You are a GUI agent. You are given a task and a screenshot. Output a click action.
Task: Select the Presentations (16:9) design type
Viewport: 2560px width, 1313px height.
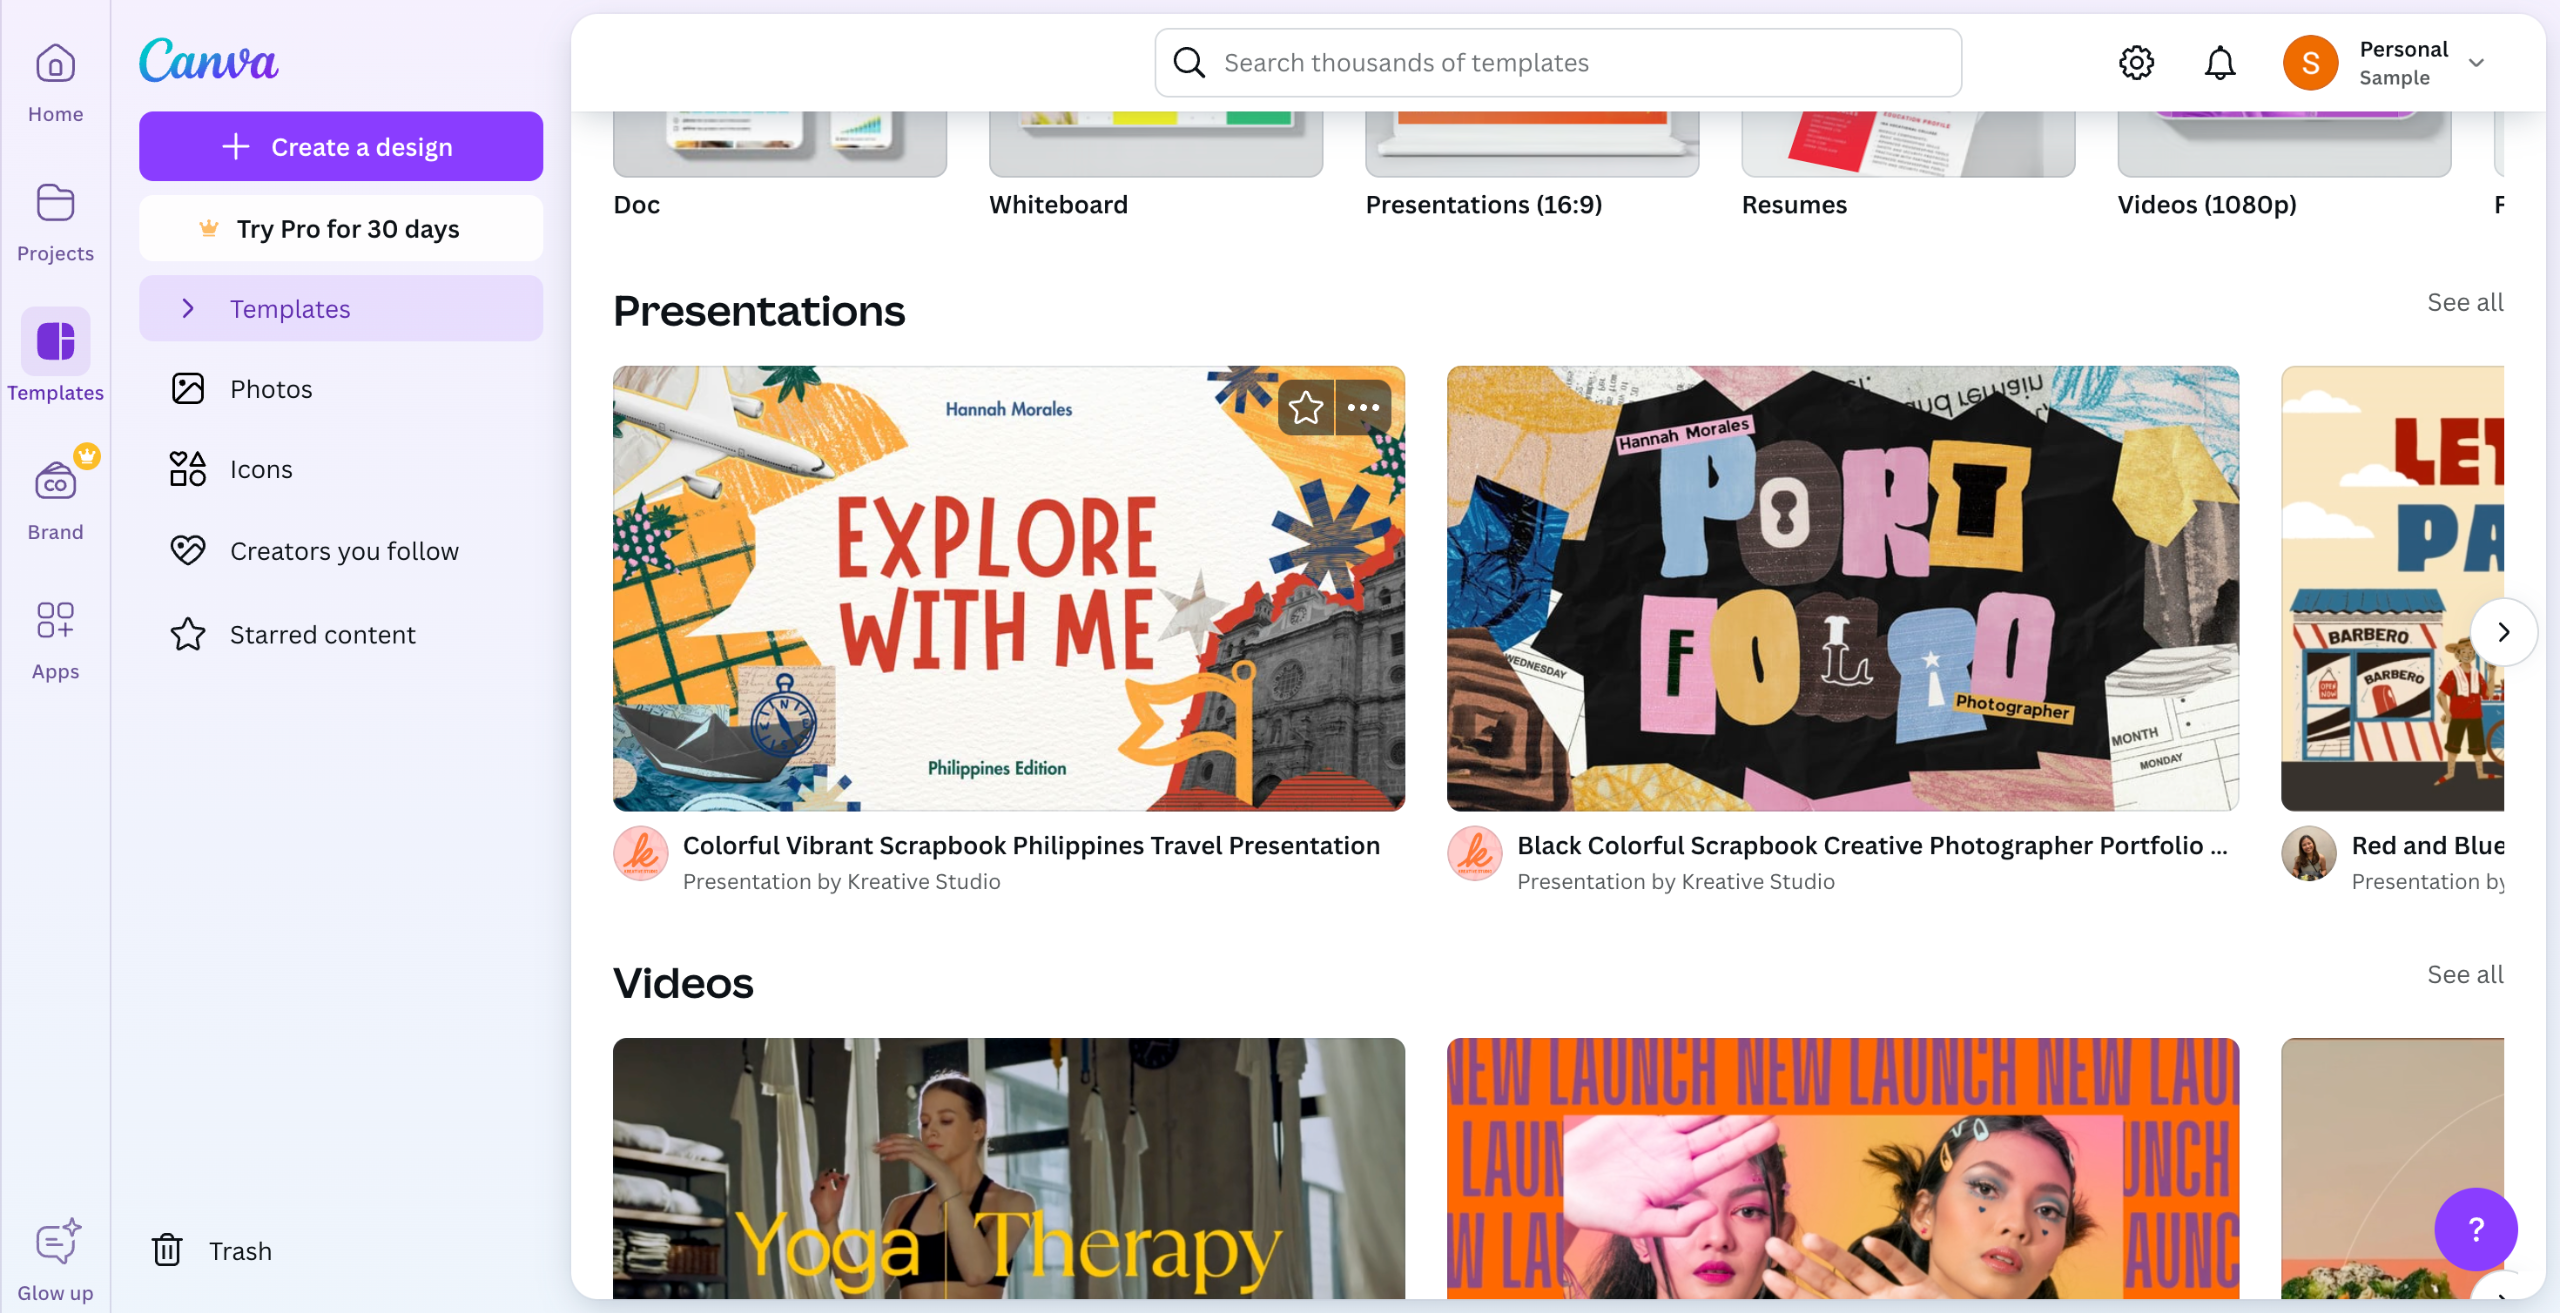(1532, 165)
